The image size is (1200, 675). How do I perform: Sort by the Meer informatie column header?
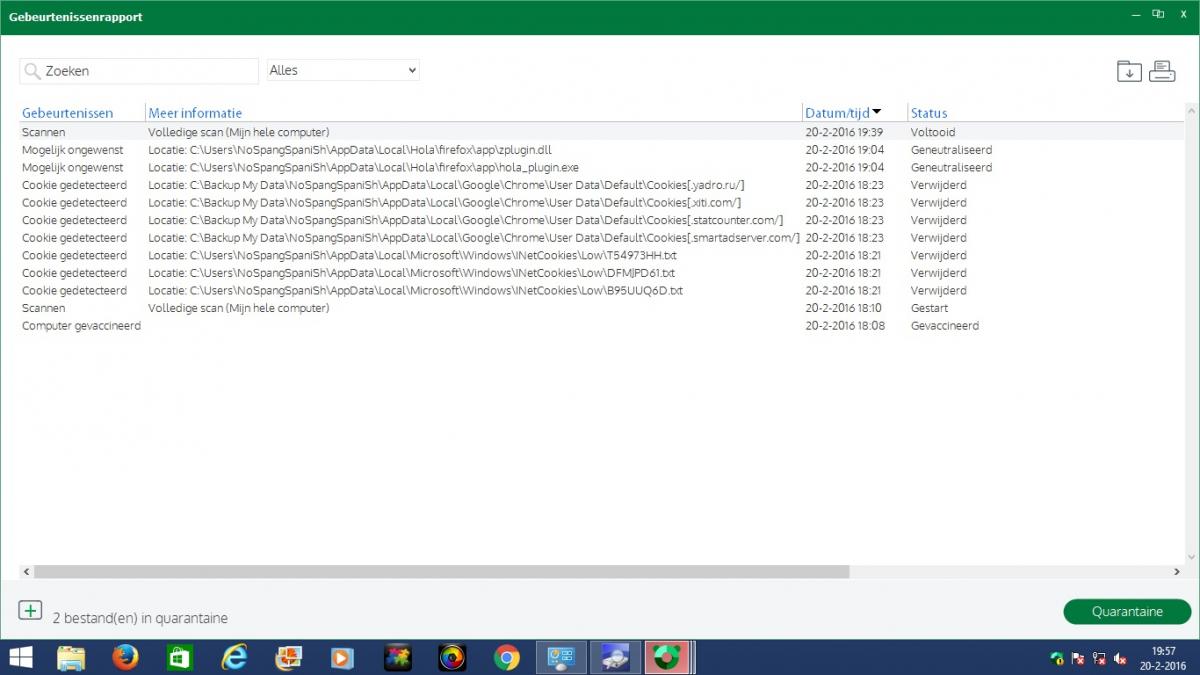[x=195, y=113]
